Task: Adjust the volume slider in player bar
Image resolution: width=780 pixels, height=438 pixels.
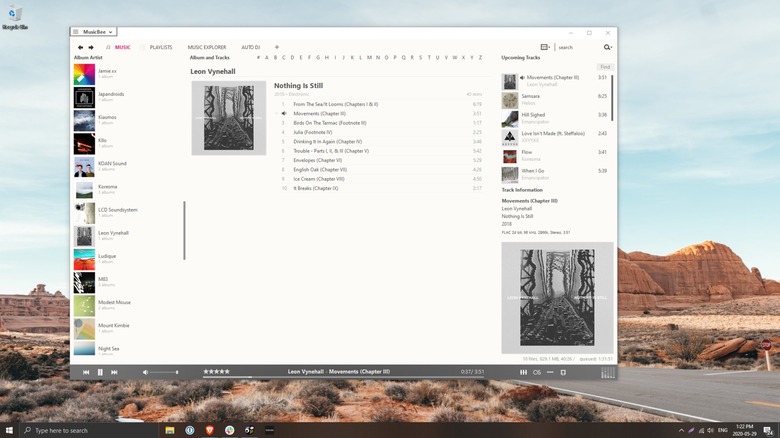Action: (164, 372)
